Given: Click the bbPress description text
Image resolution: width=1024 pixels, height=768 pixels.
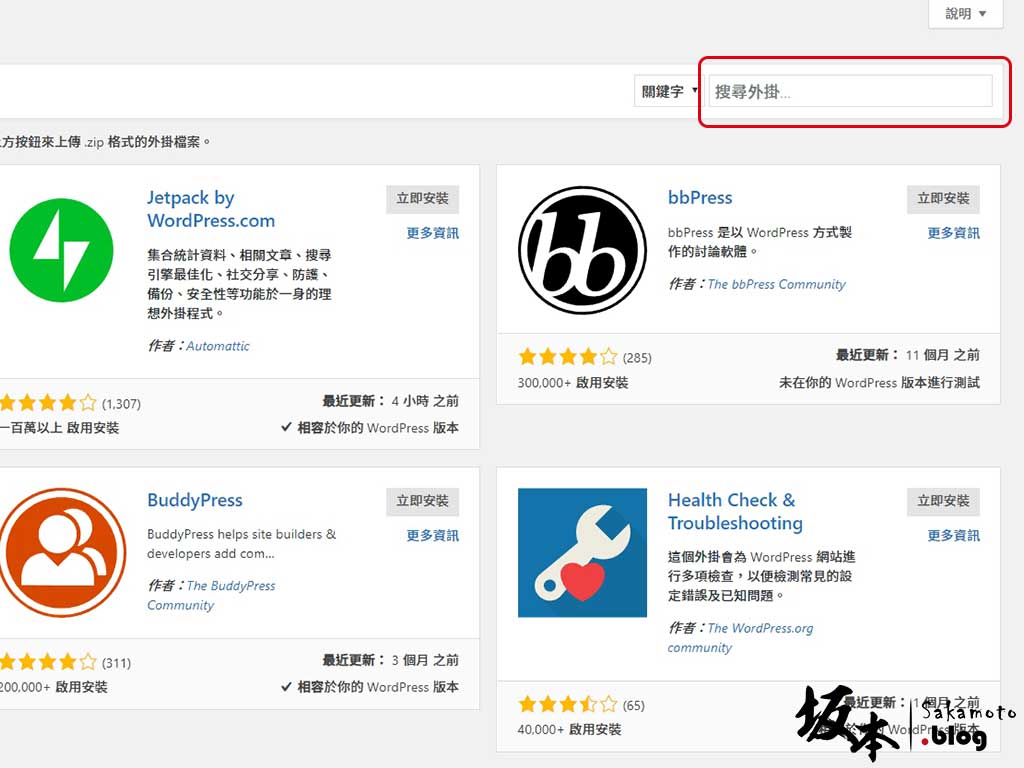Looking at the screenshot, I should click(x=760, y=242).
